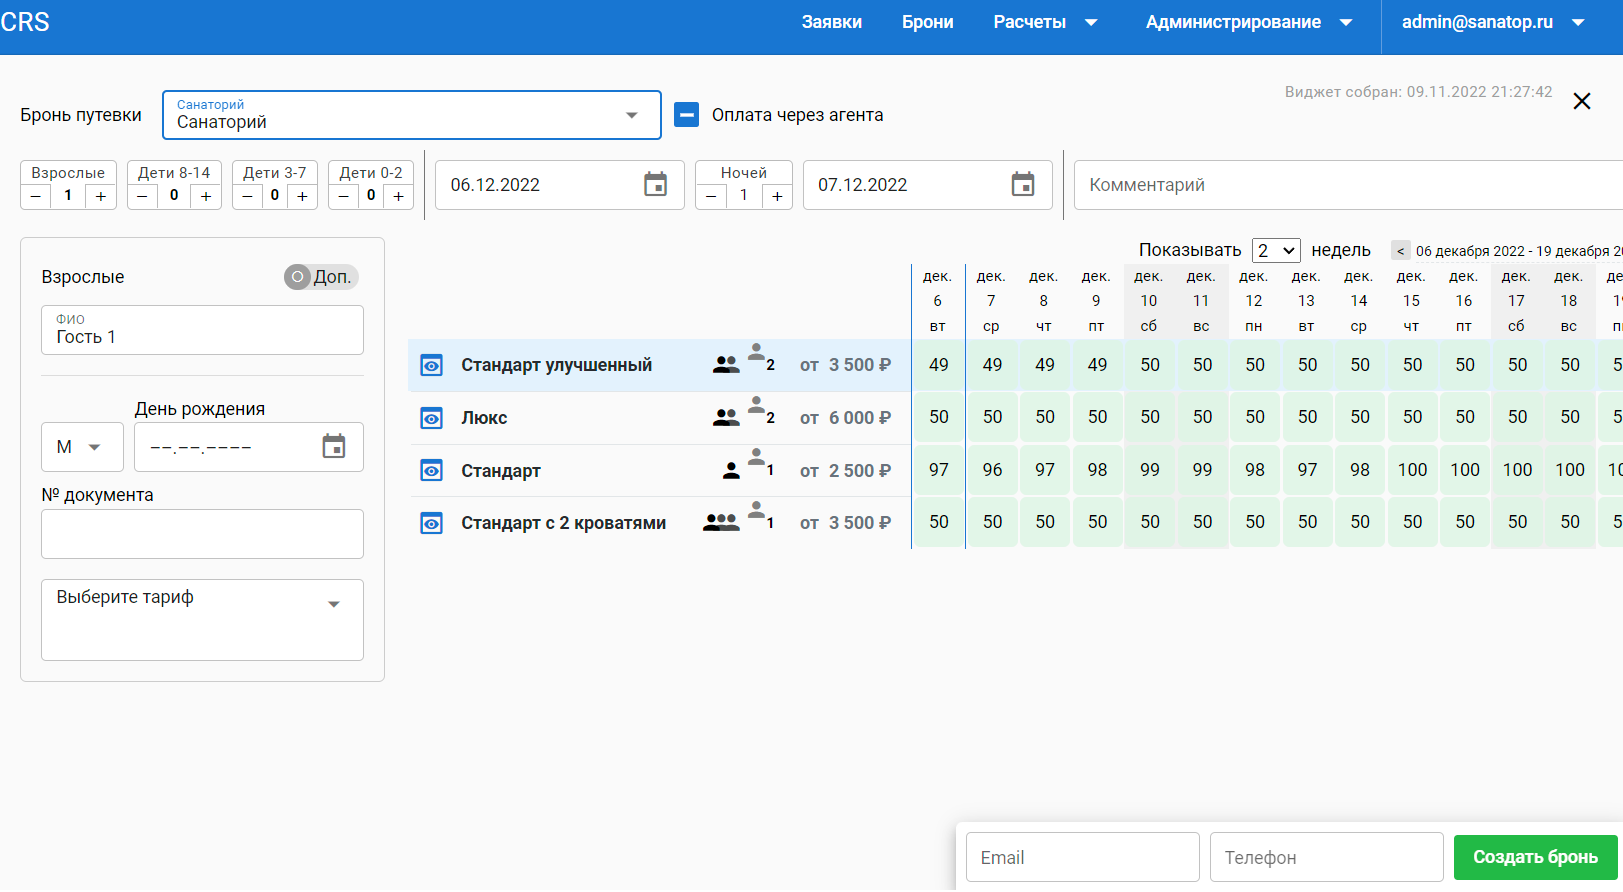The height and width of the screenshot is (892, 1623).
Task: Open the Выберите тариф dropdown
Action: tap(333, 604)
